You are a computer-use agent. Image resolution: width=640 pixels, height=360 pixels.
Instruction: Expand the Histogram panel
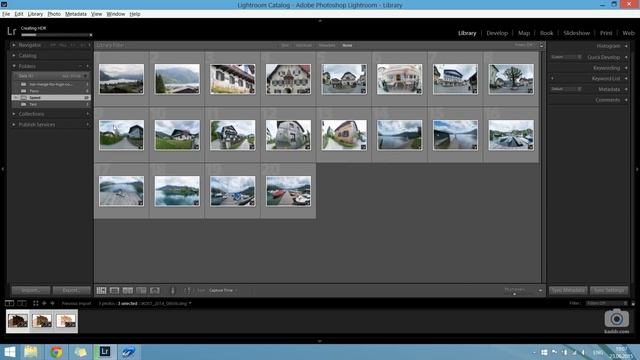626,46
